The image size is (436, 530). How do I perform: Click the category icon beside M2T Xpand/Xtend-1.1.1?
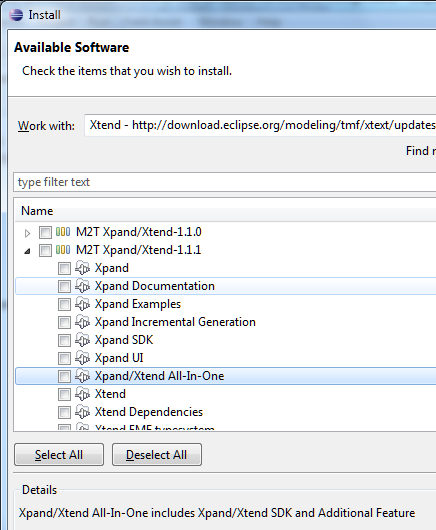pyautogui.click(x=63, y=250)
